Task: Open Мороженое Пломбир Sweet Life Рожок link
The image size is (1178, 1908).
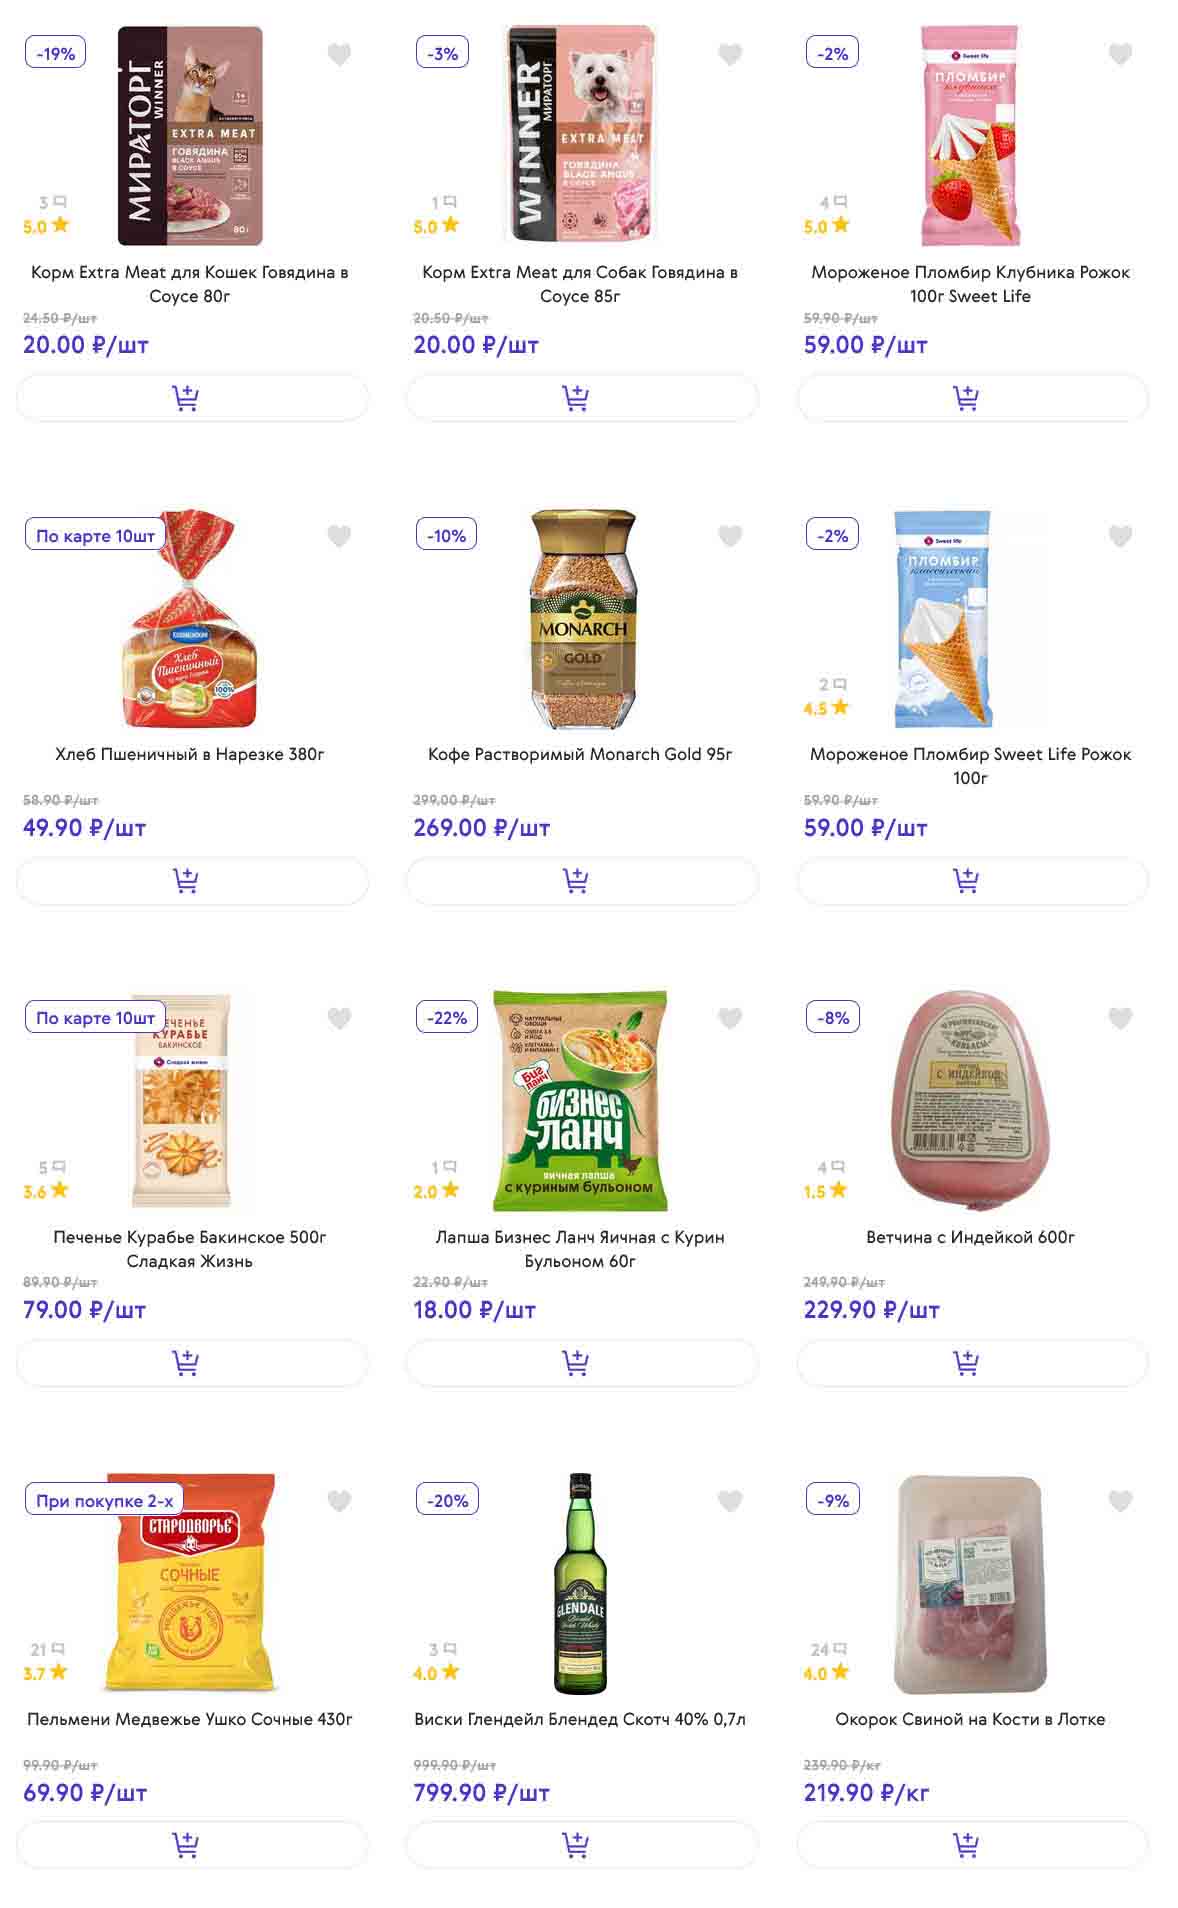Action: coord(970,766)
